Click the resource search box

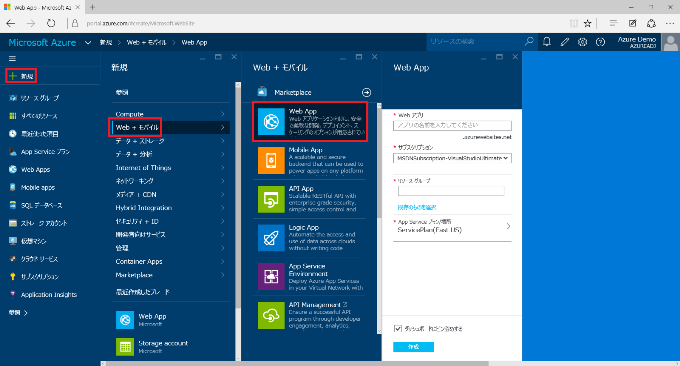[476, 42]
